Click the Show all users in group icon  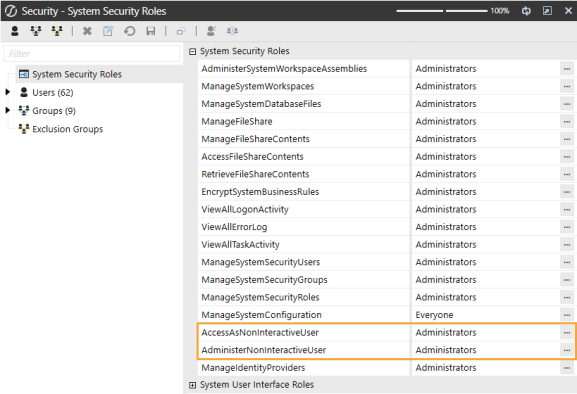point(232,31)
